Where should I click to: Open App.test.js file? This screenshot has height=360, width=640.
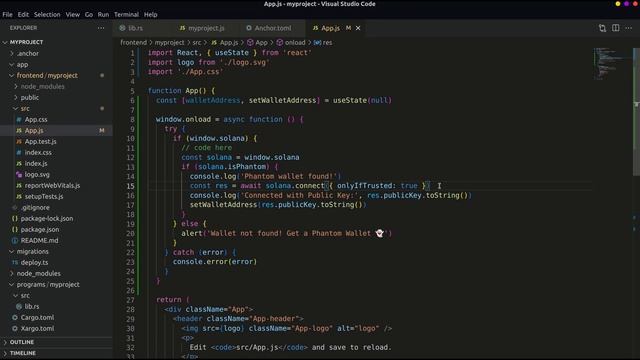tap(40, 142)
